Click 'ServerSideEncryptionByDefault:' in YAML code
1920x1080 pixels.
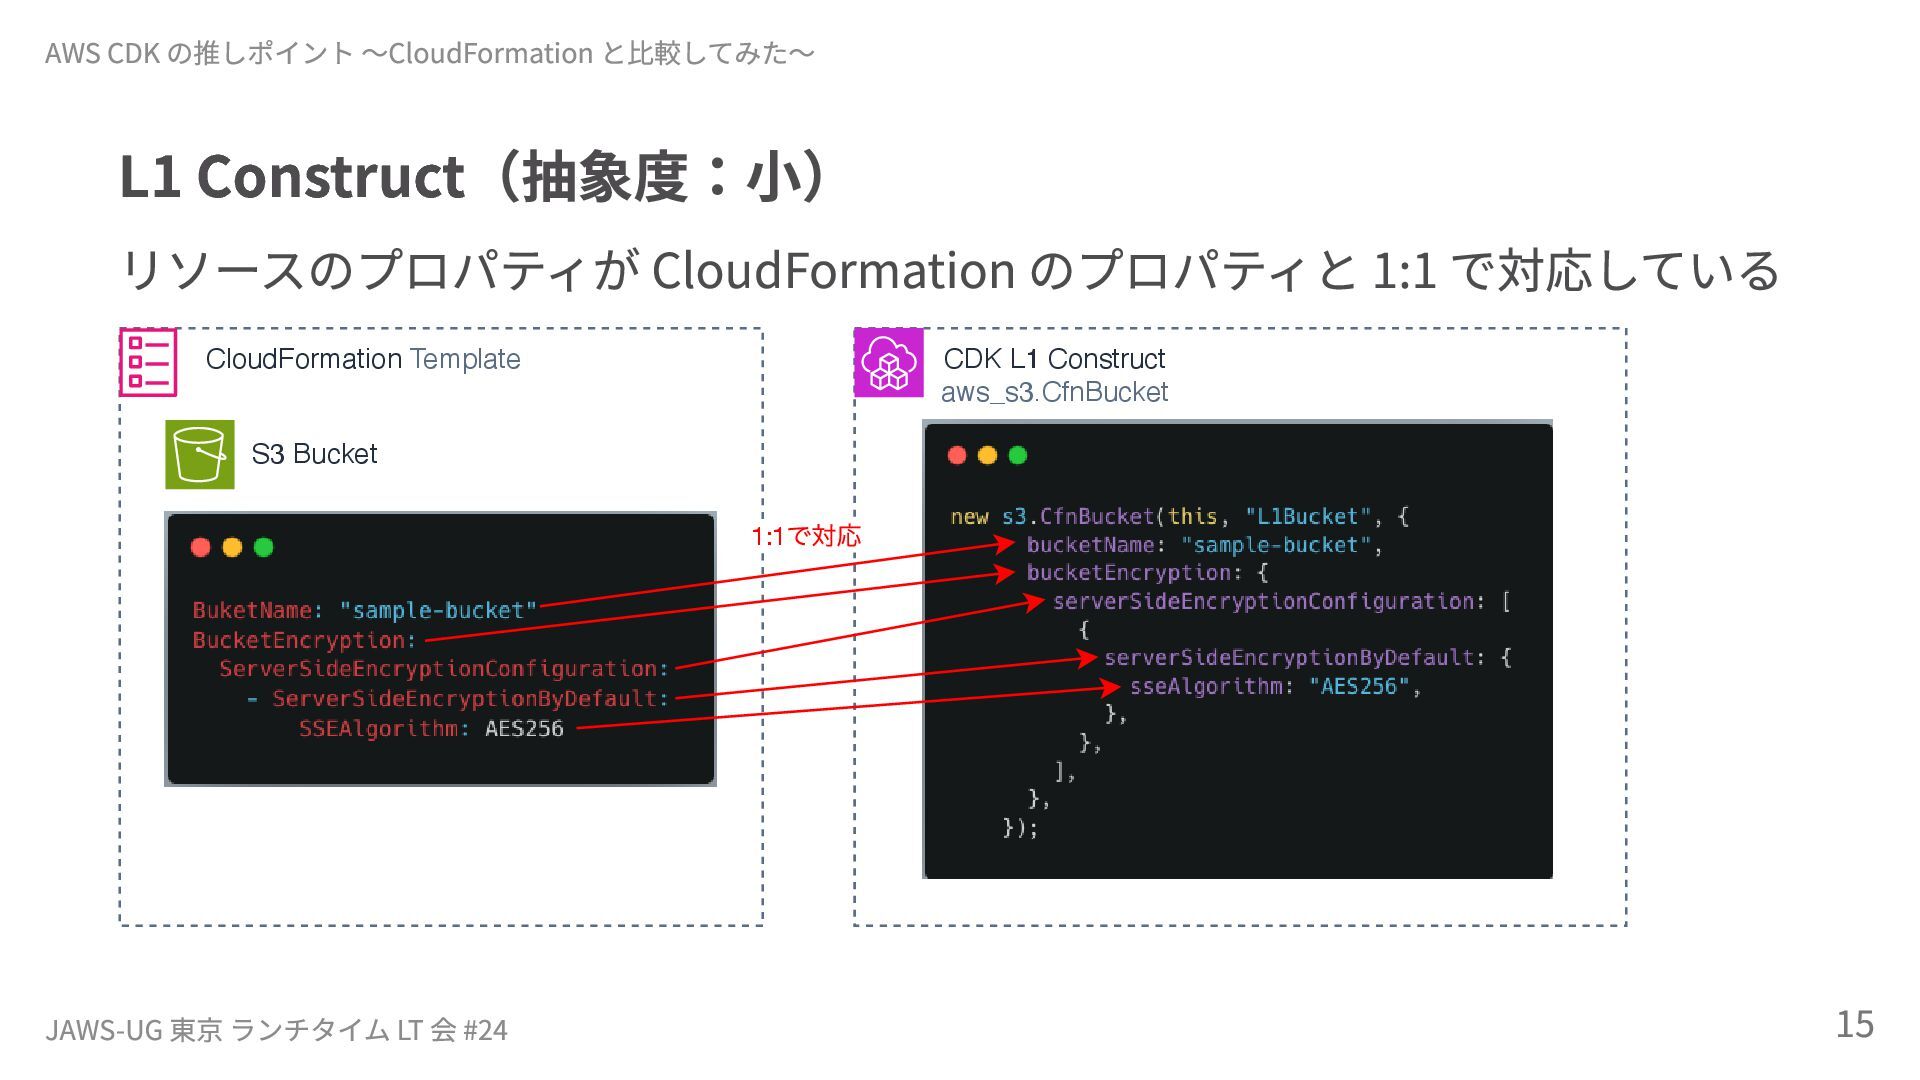point(470,699)
